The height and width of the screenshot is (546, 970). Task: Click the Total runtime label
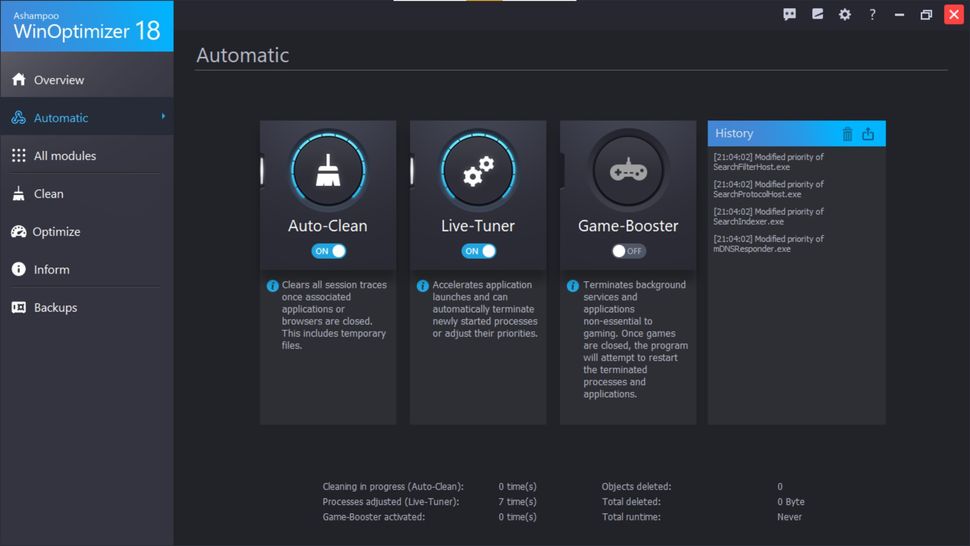coord(631,517)
